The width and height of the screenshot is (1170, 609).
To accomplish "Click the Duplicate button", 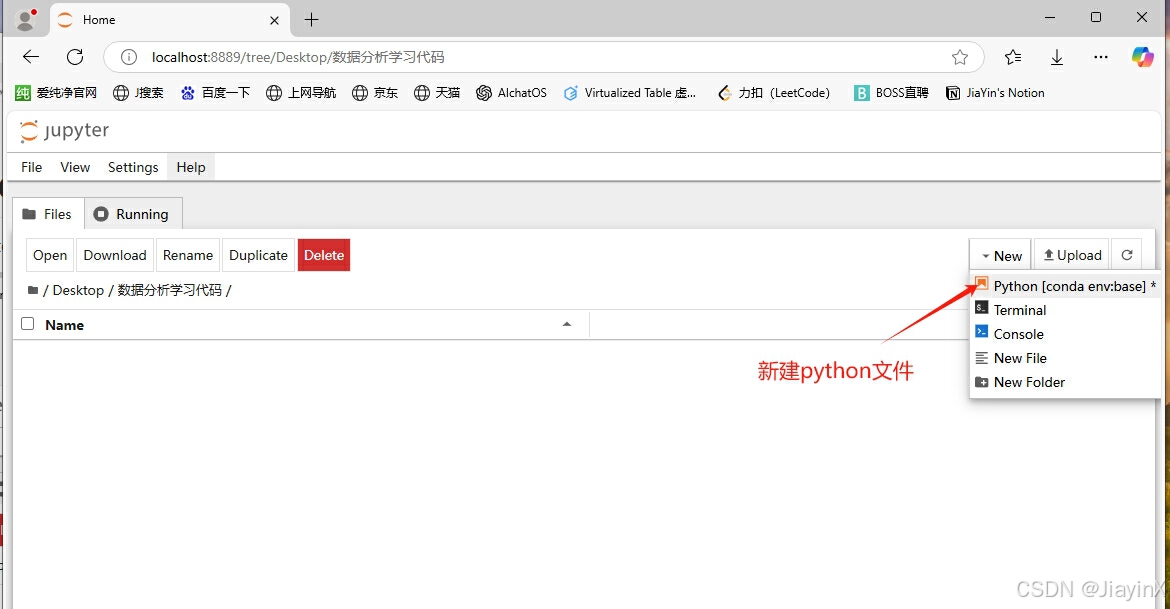I will pos(258,255).
